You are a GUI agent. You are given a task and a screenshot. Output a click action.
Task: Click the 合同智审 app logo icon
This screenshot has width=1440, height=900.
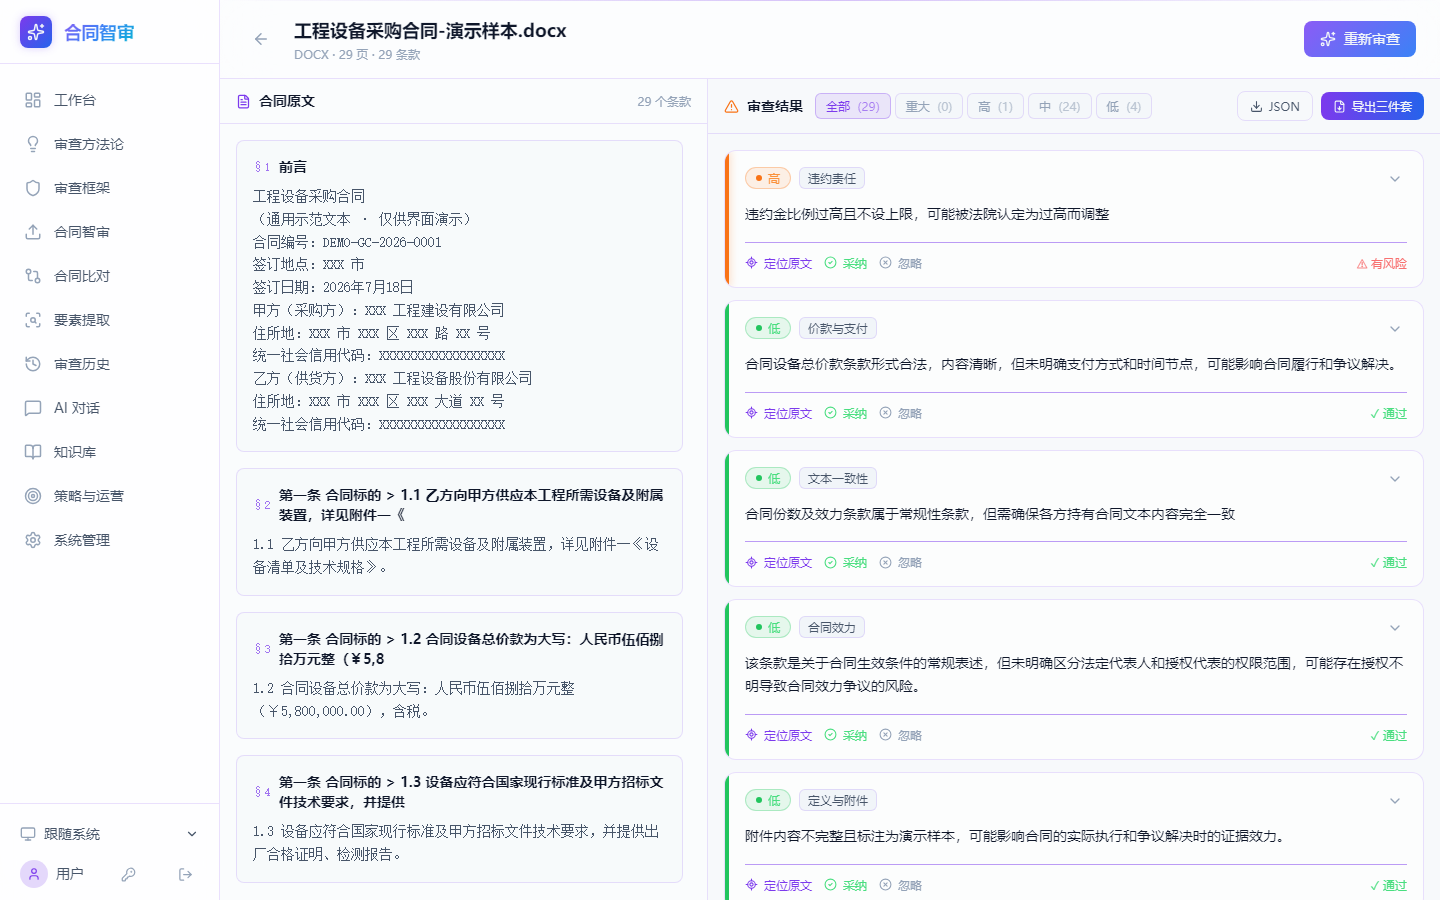pos(36,32)
